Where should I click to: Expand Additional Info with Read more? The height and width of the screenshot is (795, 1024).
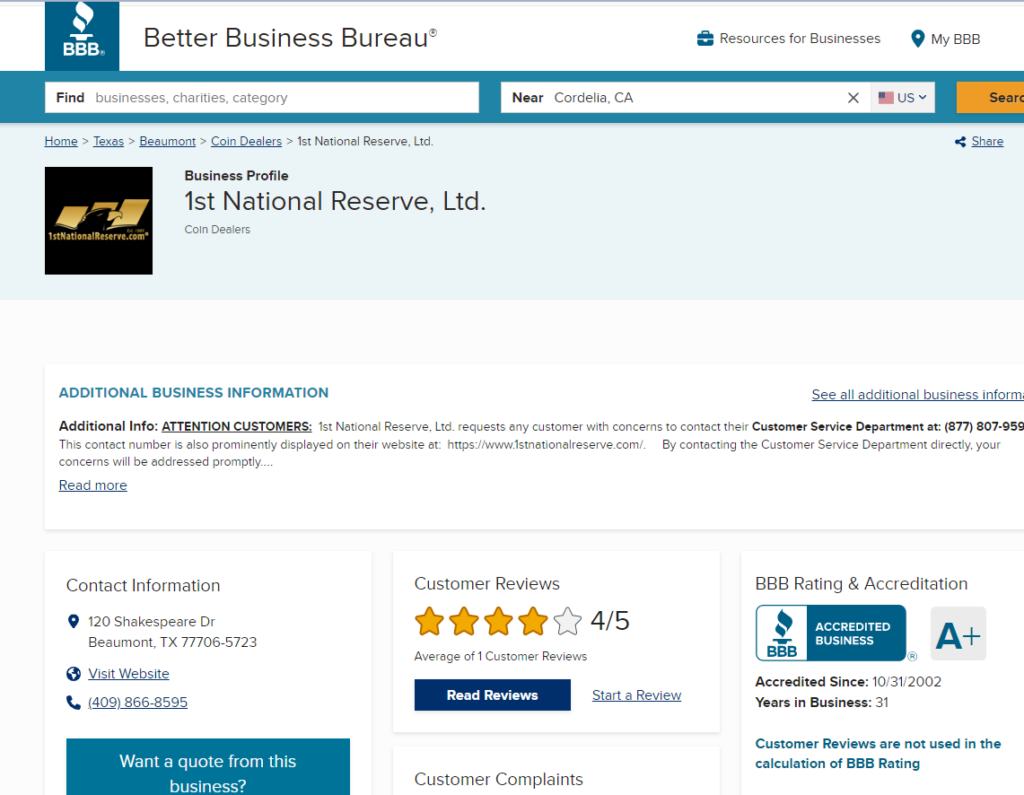93,485
